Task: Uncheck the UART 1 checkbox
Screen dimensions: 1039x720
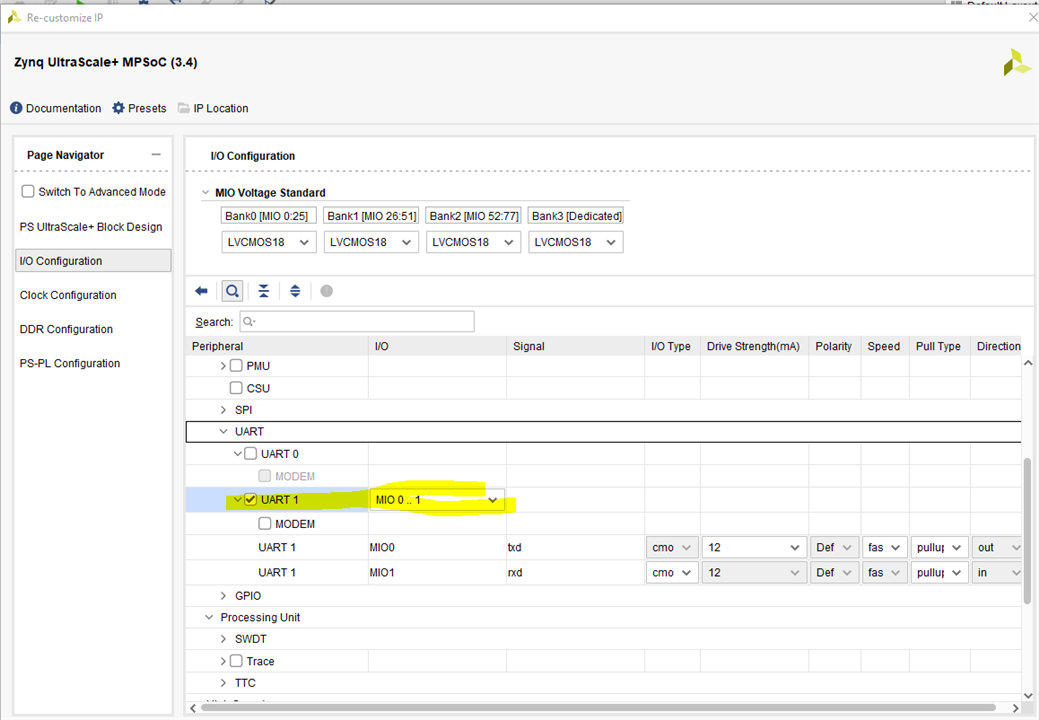Action: [250, 500]
